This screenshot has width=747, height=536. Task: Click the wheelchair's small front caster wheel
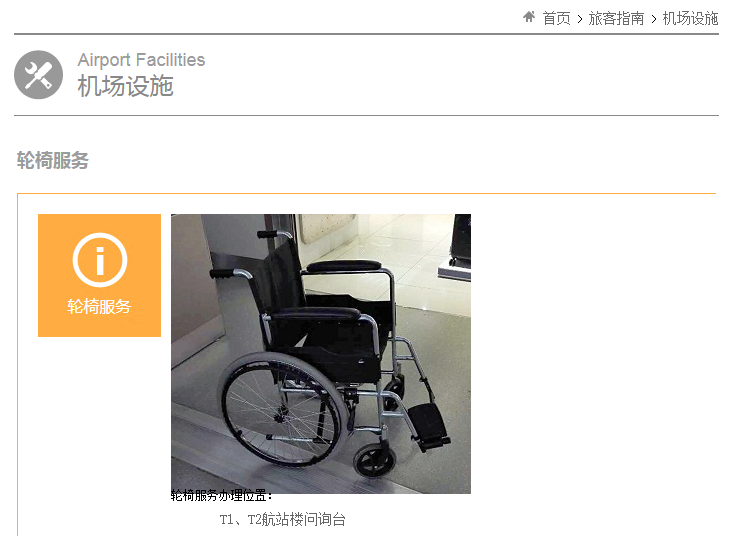pos(374,460)
